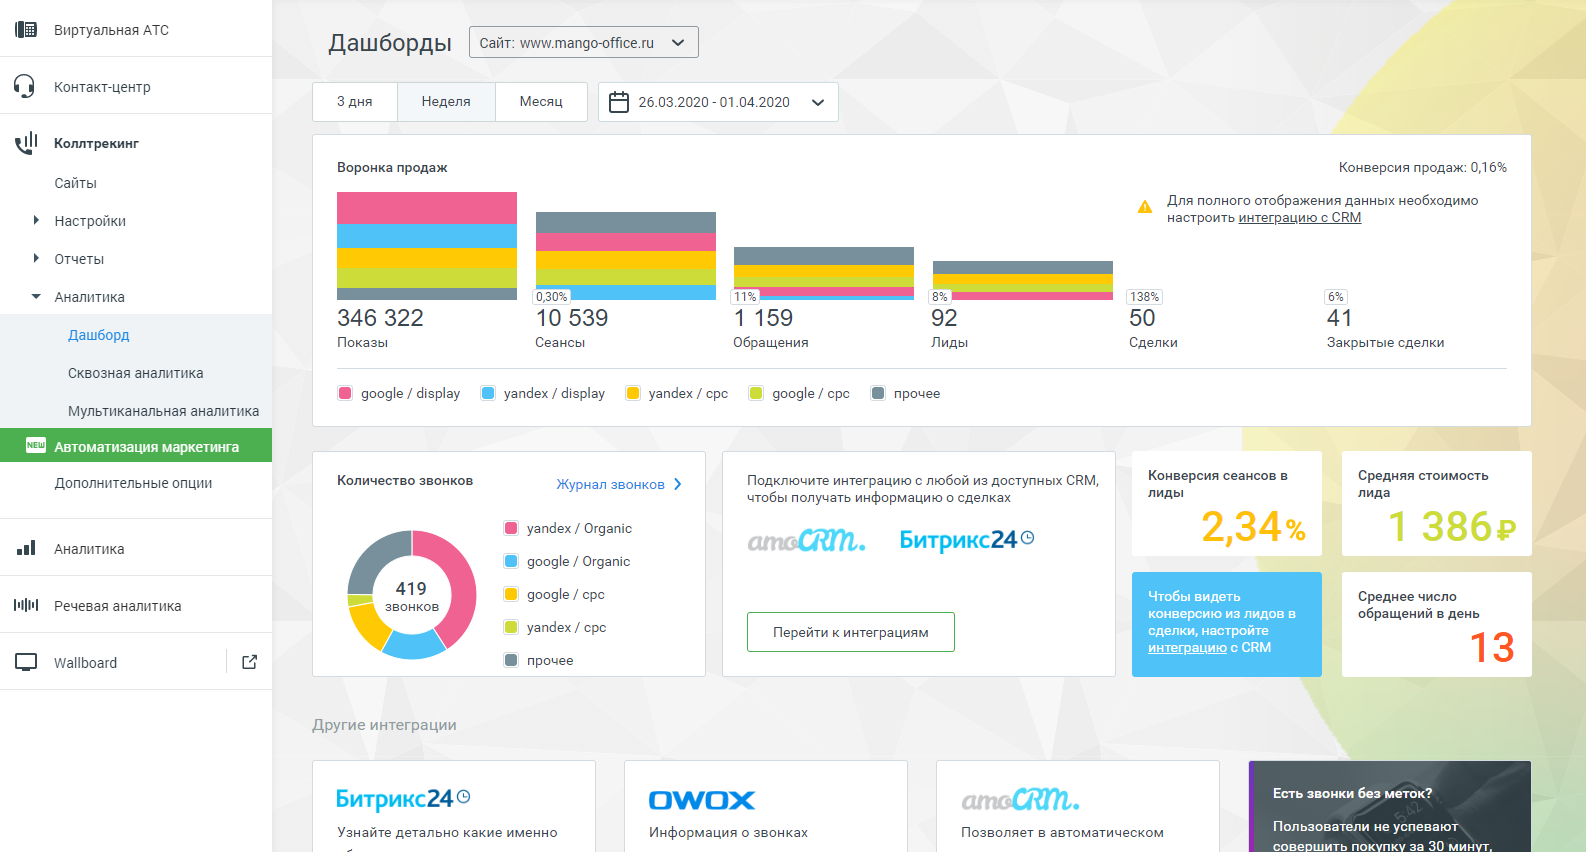Screen dimensions: 1586x852
Task: Click the amoCRM logo in integration card
Action: 806,540
